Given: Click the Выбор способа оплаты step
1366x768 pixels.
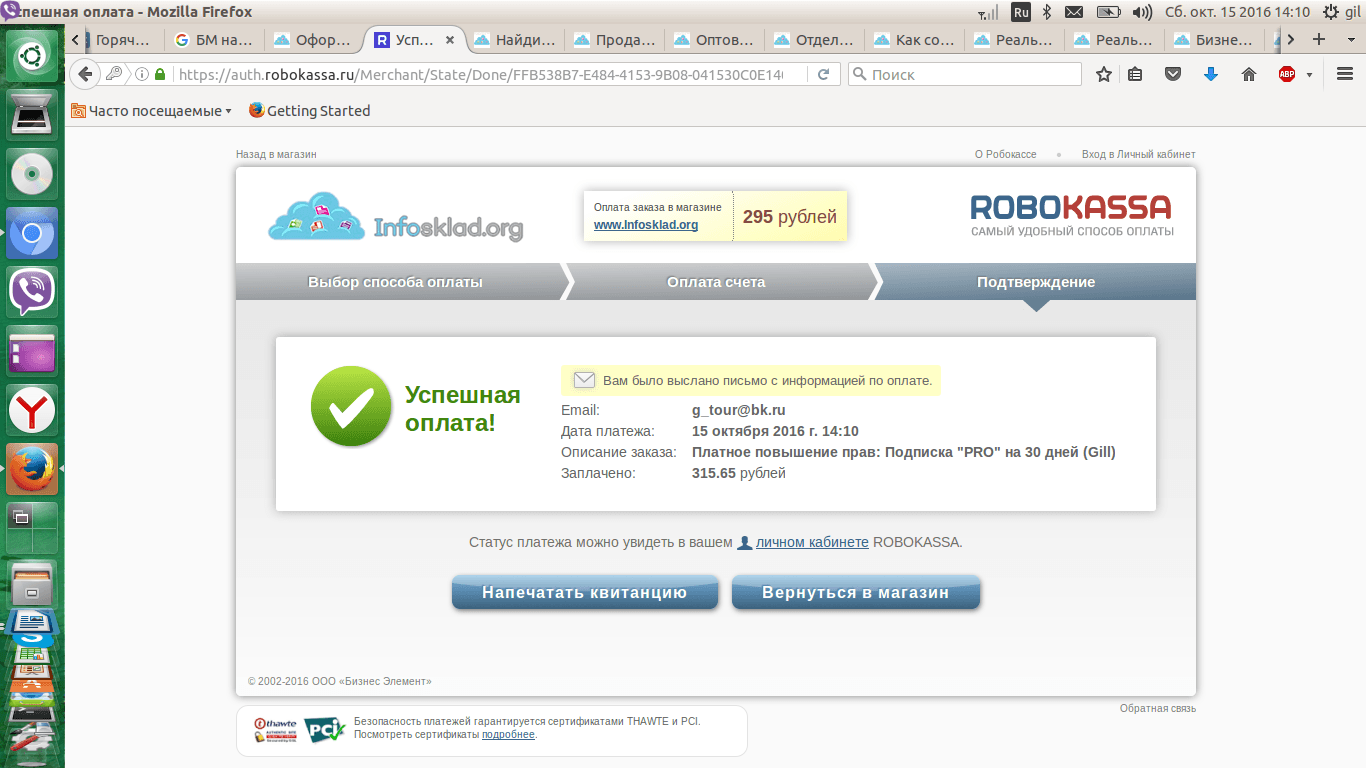Looking at the screenshot, I should point(395,282).
